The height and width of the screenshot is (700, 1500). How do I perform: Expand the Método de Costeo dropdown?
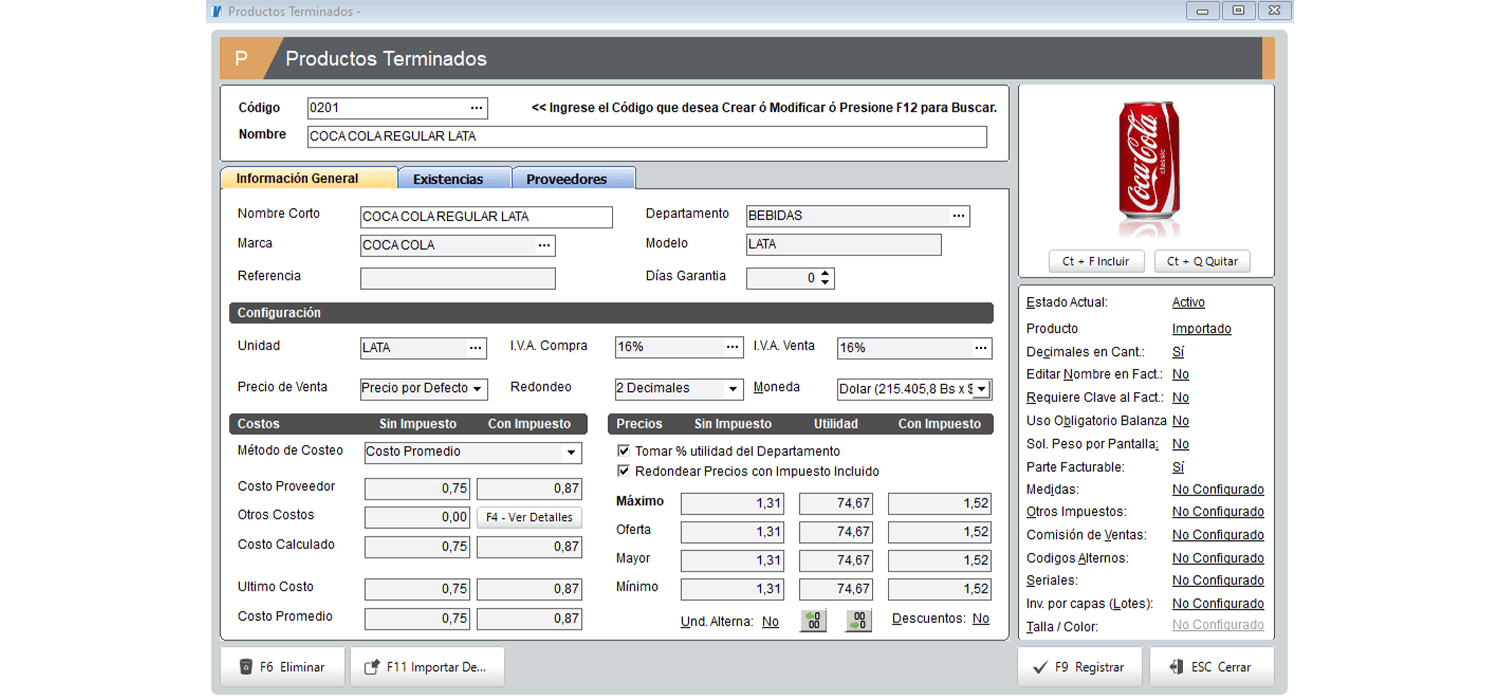[572, 453]
